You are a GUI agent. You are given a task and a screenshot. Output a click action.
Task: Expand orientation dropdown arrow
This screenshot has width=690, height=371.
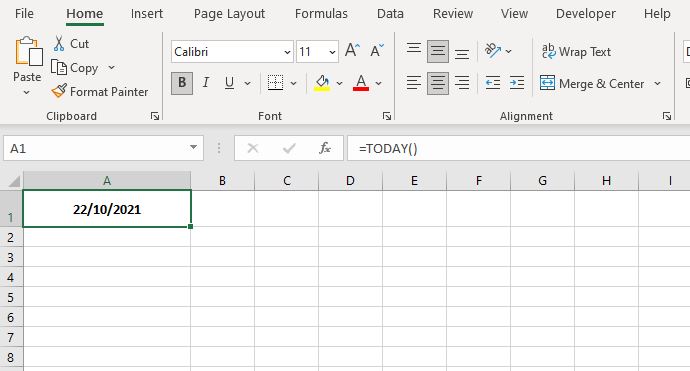(509, 51)
